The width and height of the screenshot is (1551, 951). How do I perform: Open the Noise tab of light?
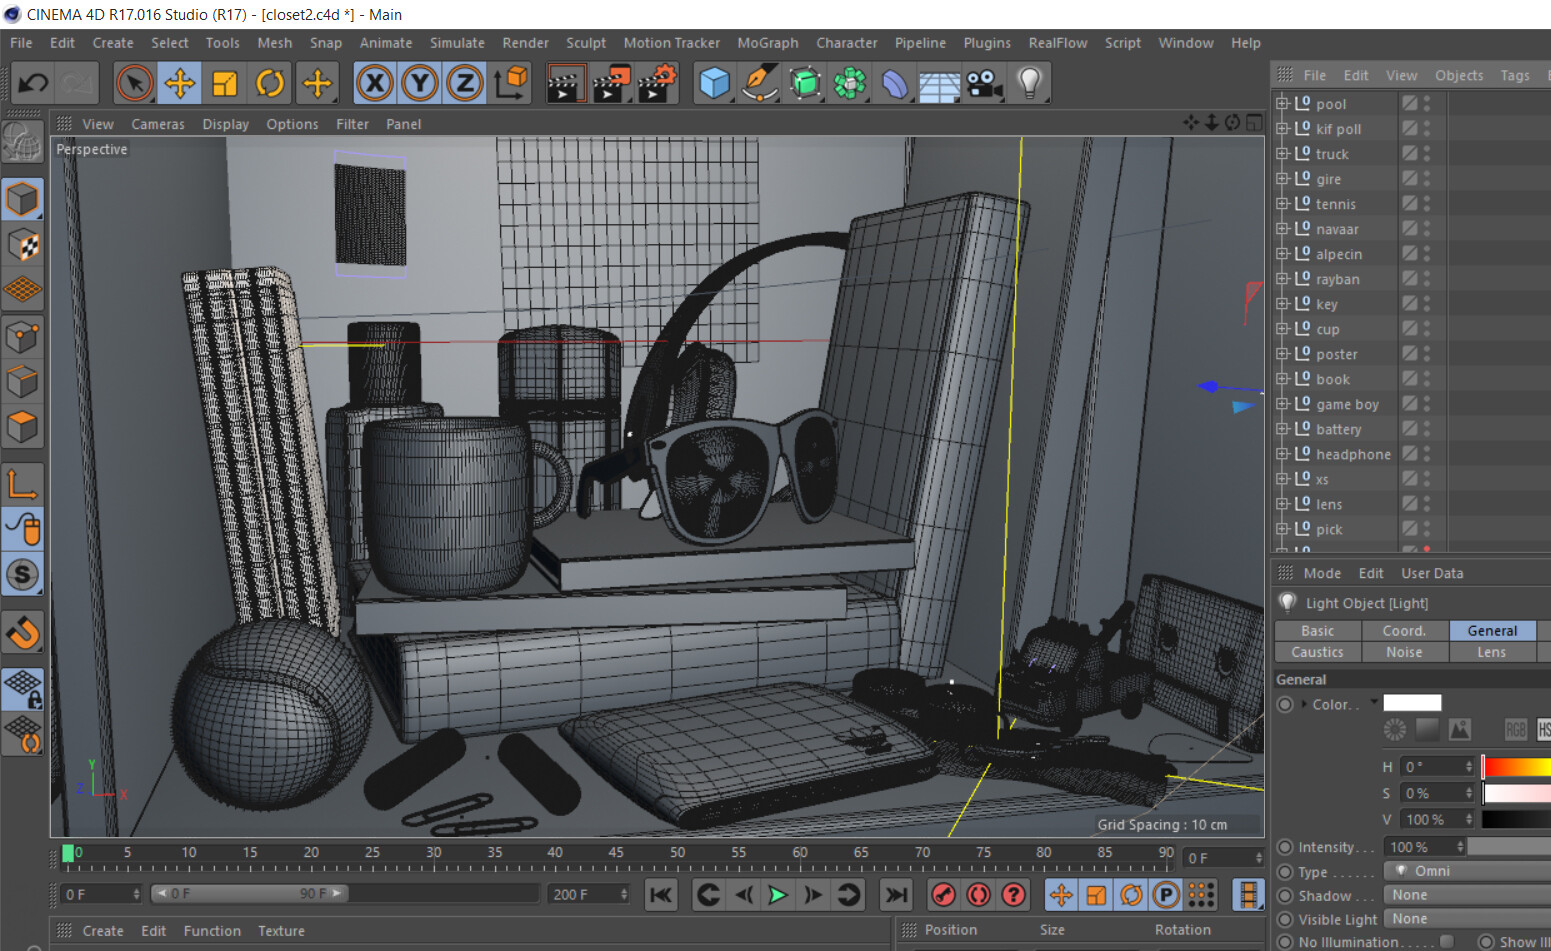(1404, 652)
